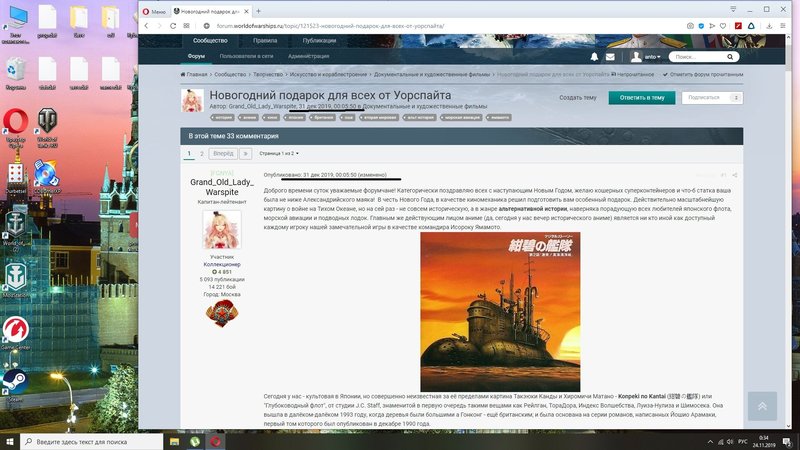Open the Правила navigation tab

pyautogui.click(x=265, y=40)
